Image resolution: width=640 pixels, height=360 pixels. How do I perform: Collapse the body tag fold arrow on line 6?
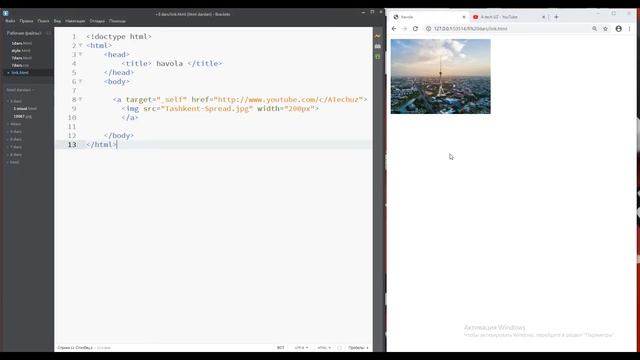click(x=80, y=81)
